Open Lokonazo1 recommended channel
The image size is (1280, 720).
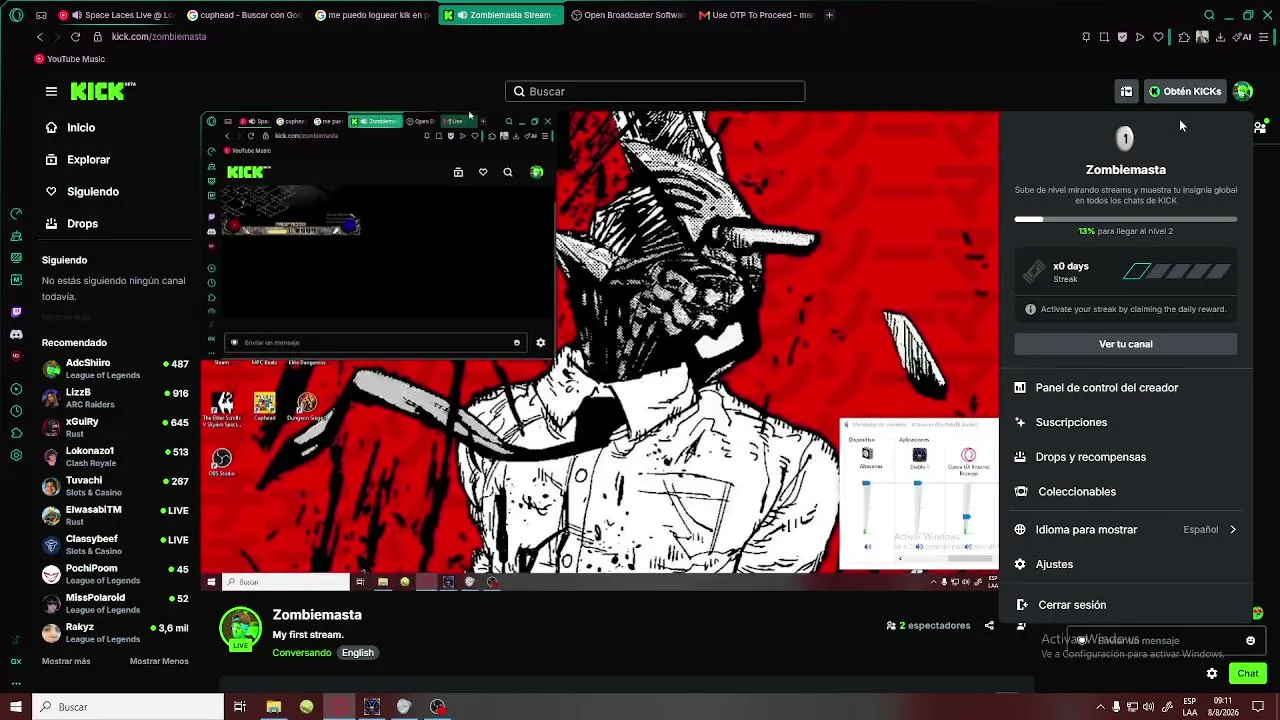pyautogui.click(x=115, y=457)
